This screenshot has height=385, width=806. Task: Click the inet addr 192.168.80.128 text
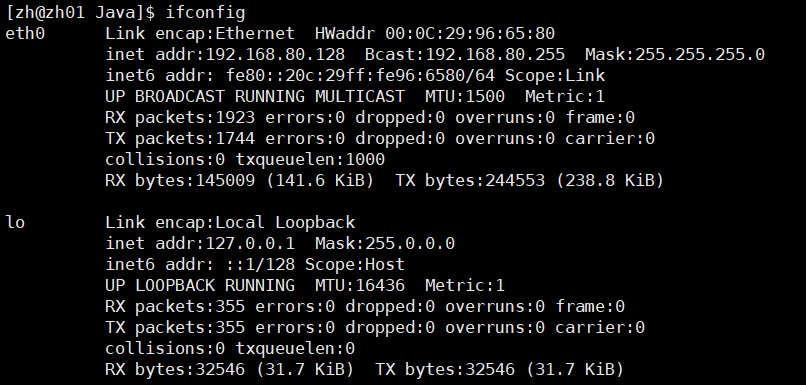(x=225, y=54)
